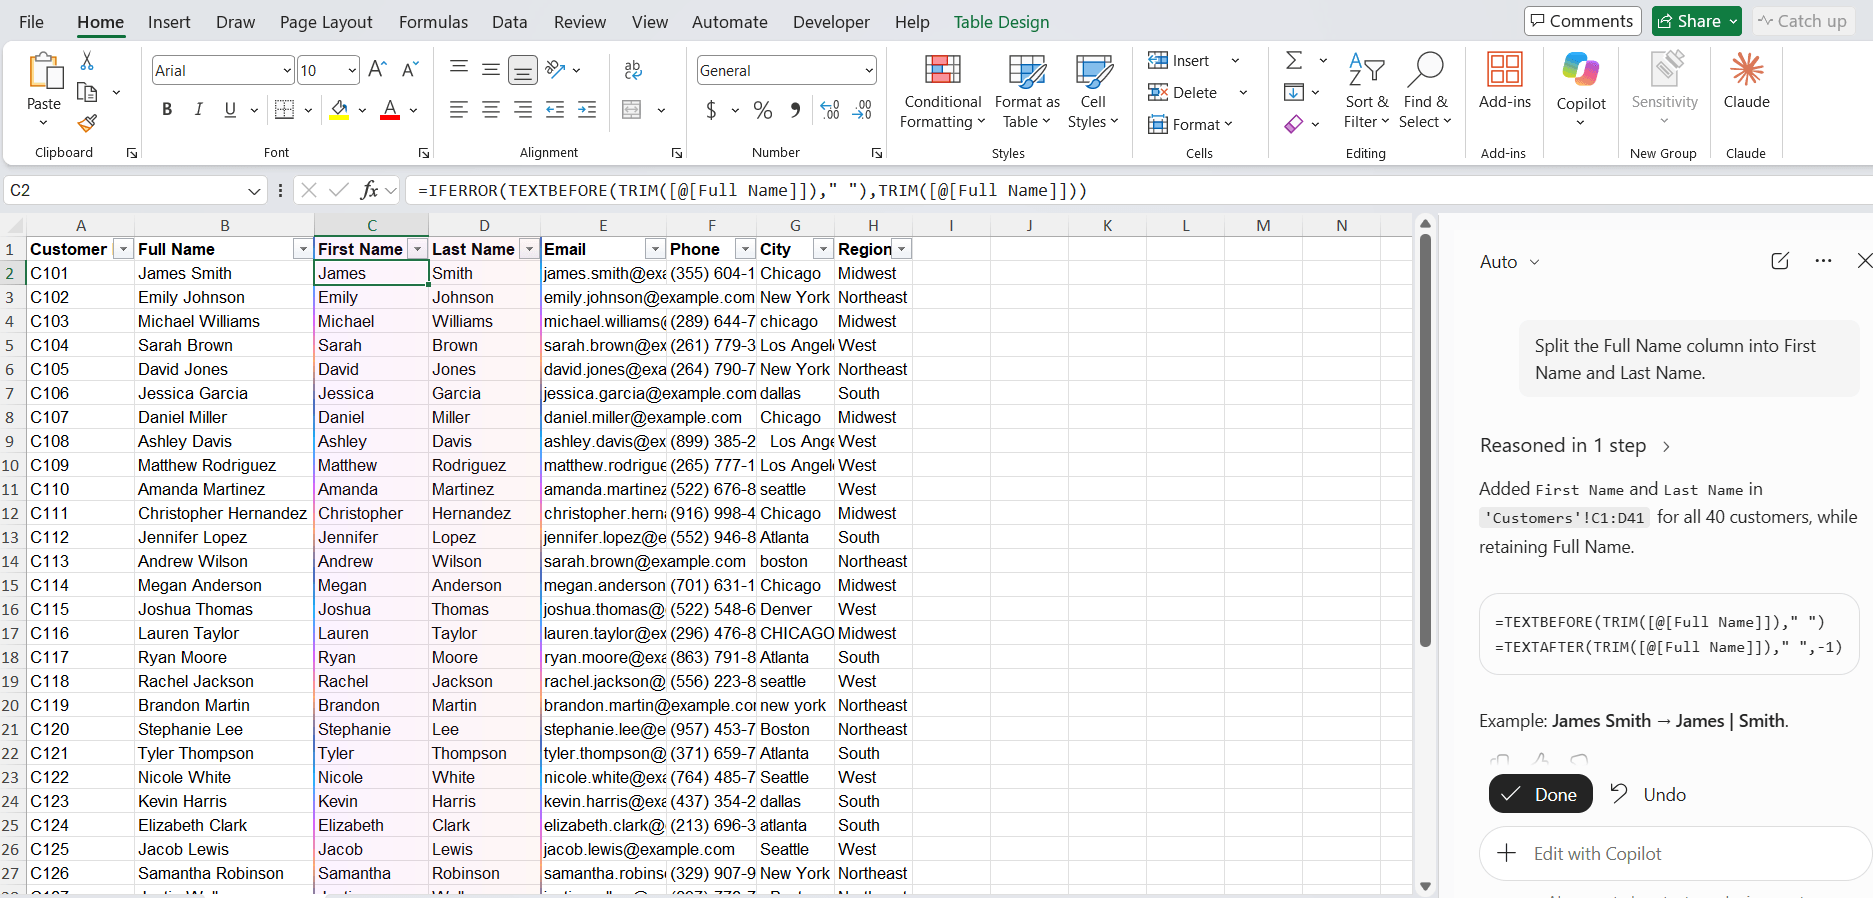Switch to the Developer tab
The image size is (1873, 898).
831,21
